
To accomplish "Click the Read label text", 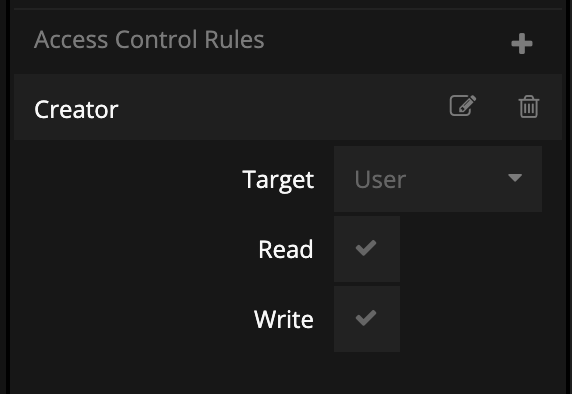I will pos(286,249).
